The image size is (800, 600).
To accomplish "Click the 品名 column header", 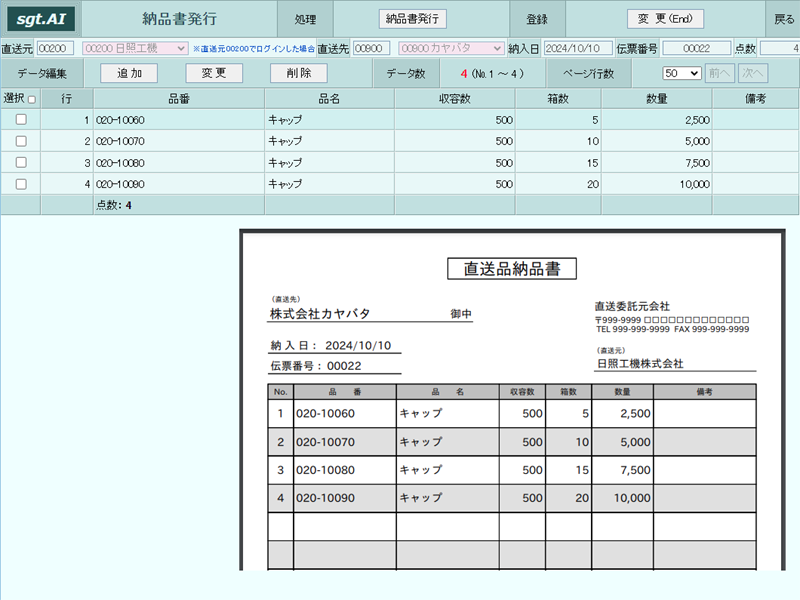I will tap(329, 98).
